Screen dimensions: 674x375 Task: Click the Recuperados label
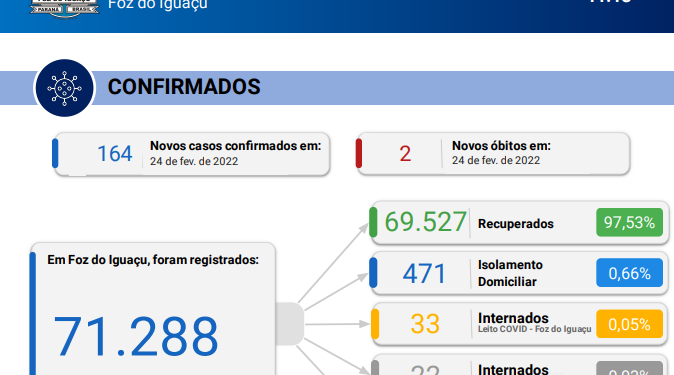point(516,224)
